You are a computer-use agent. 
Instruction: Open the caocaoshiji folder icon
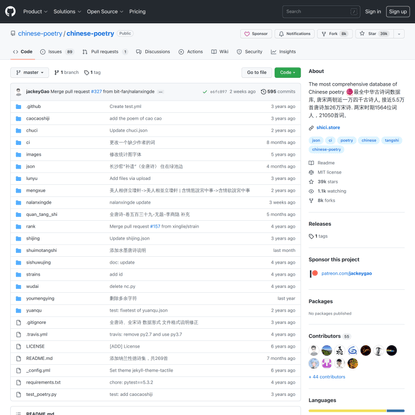19,119
